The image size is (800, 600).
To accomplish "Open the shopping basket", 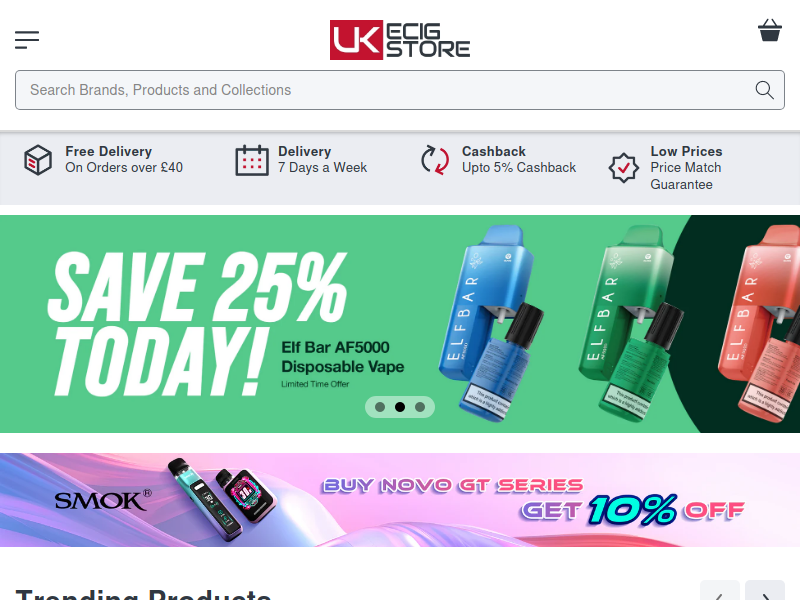I will [769, 30].
